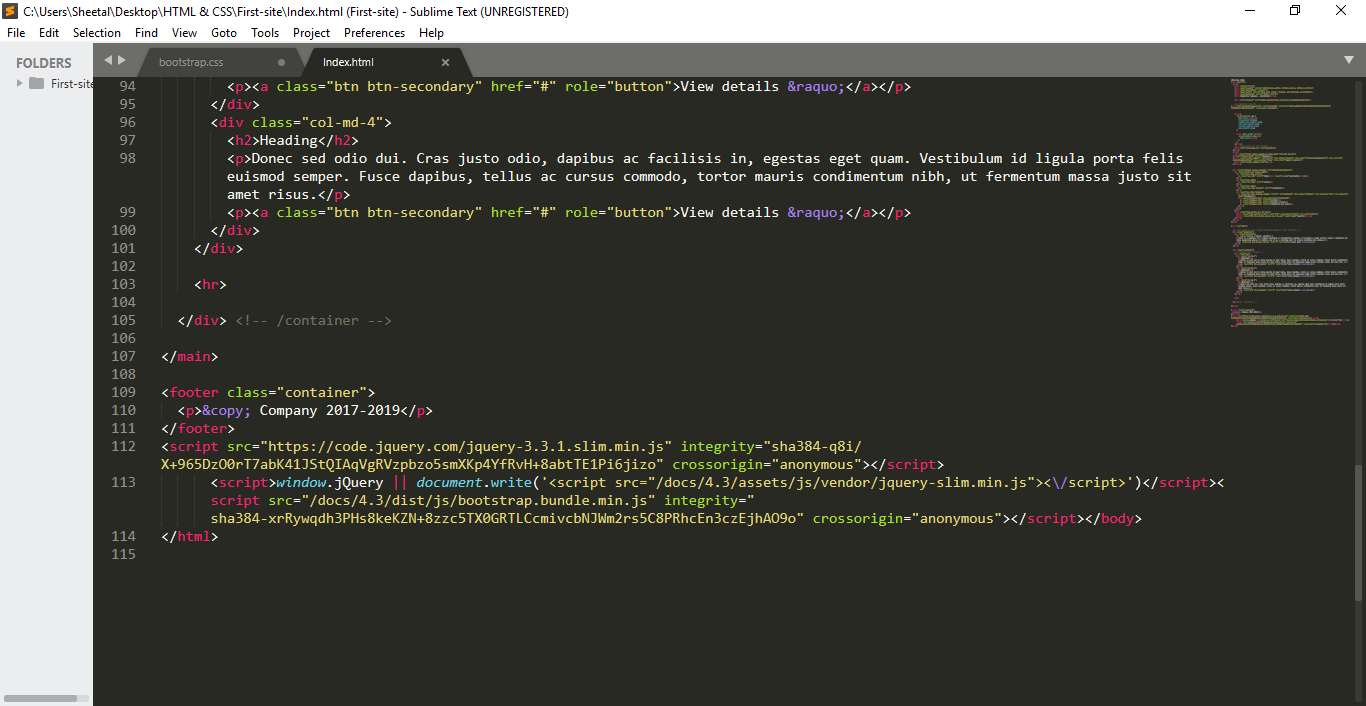Screen dimensions: 1366x706
Task: Click the vertical scrollbar thumb
Action: pos(1358,532)
